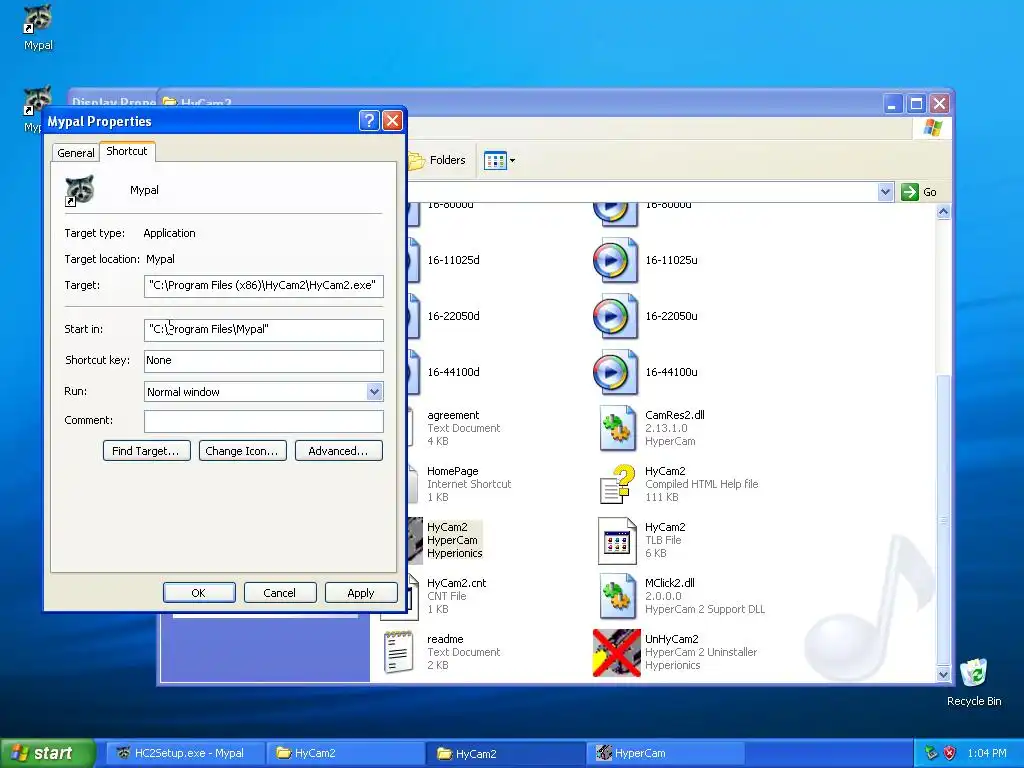Open the Run combo box dropdown
This screenshot has height=768, width=1024.
click(x=374, y=392)
